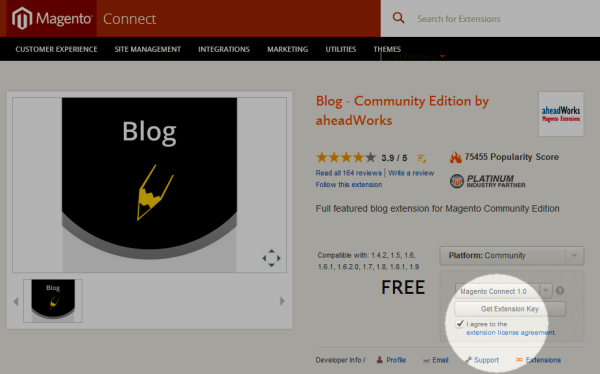
Task: Open the Integrations menu
Action: 224,49
